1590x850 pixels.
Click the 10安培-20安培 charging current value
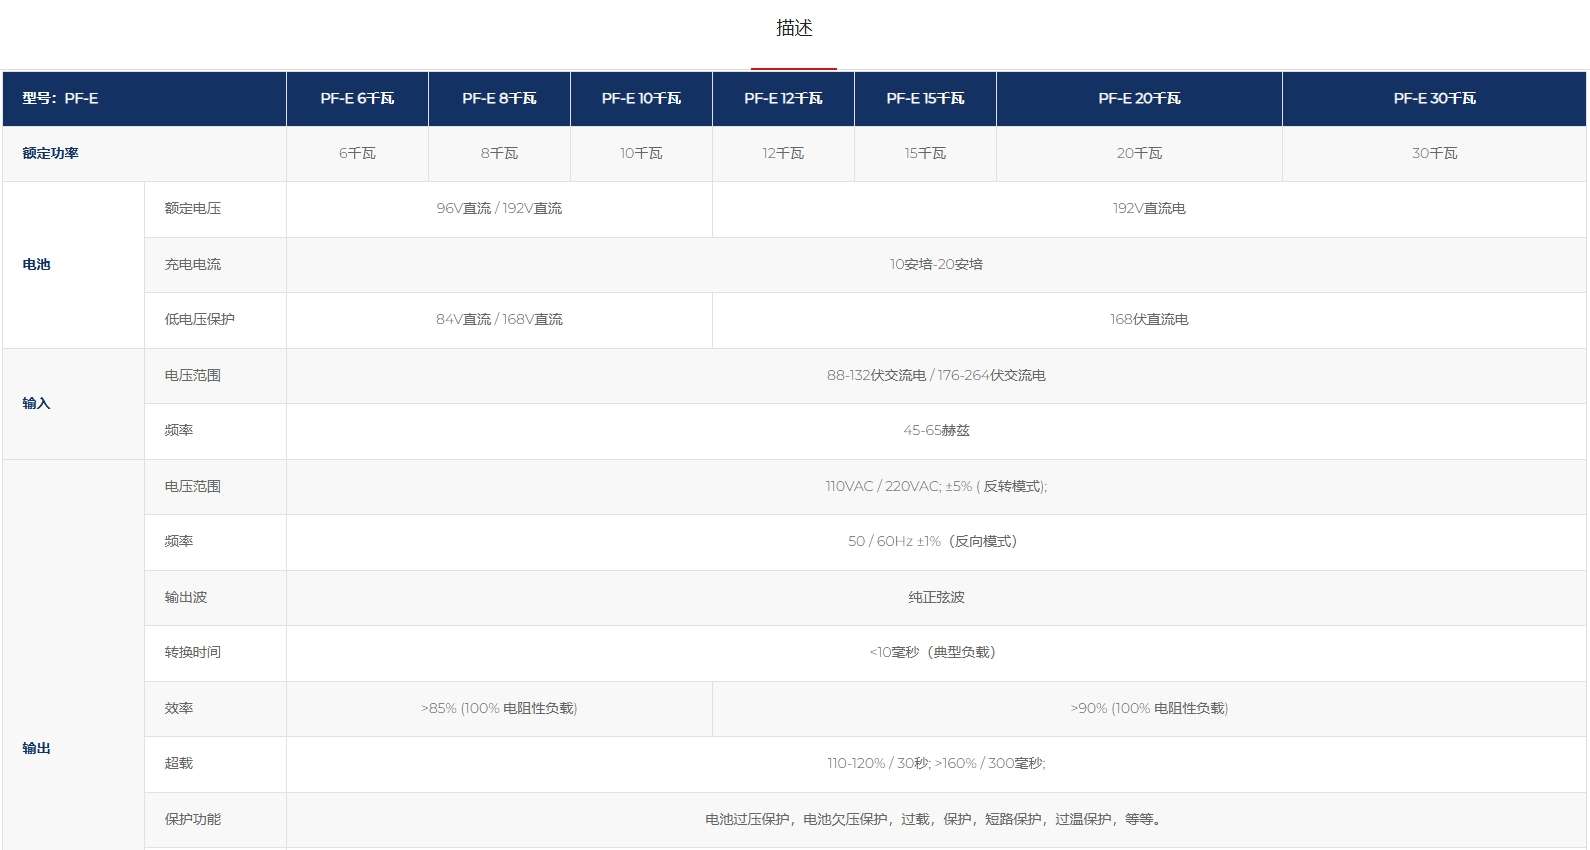point(936,265)
